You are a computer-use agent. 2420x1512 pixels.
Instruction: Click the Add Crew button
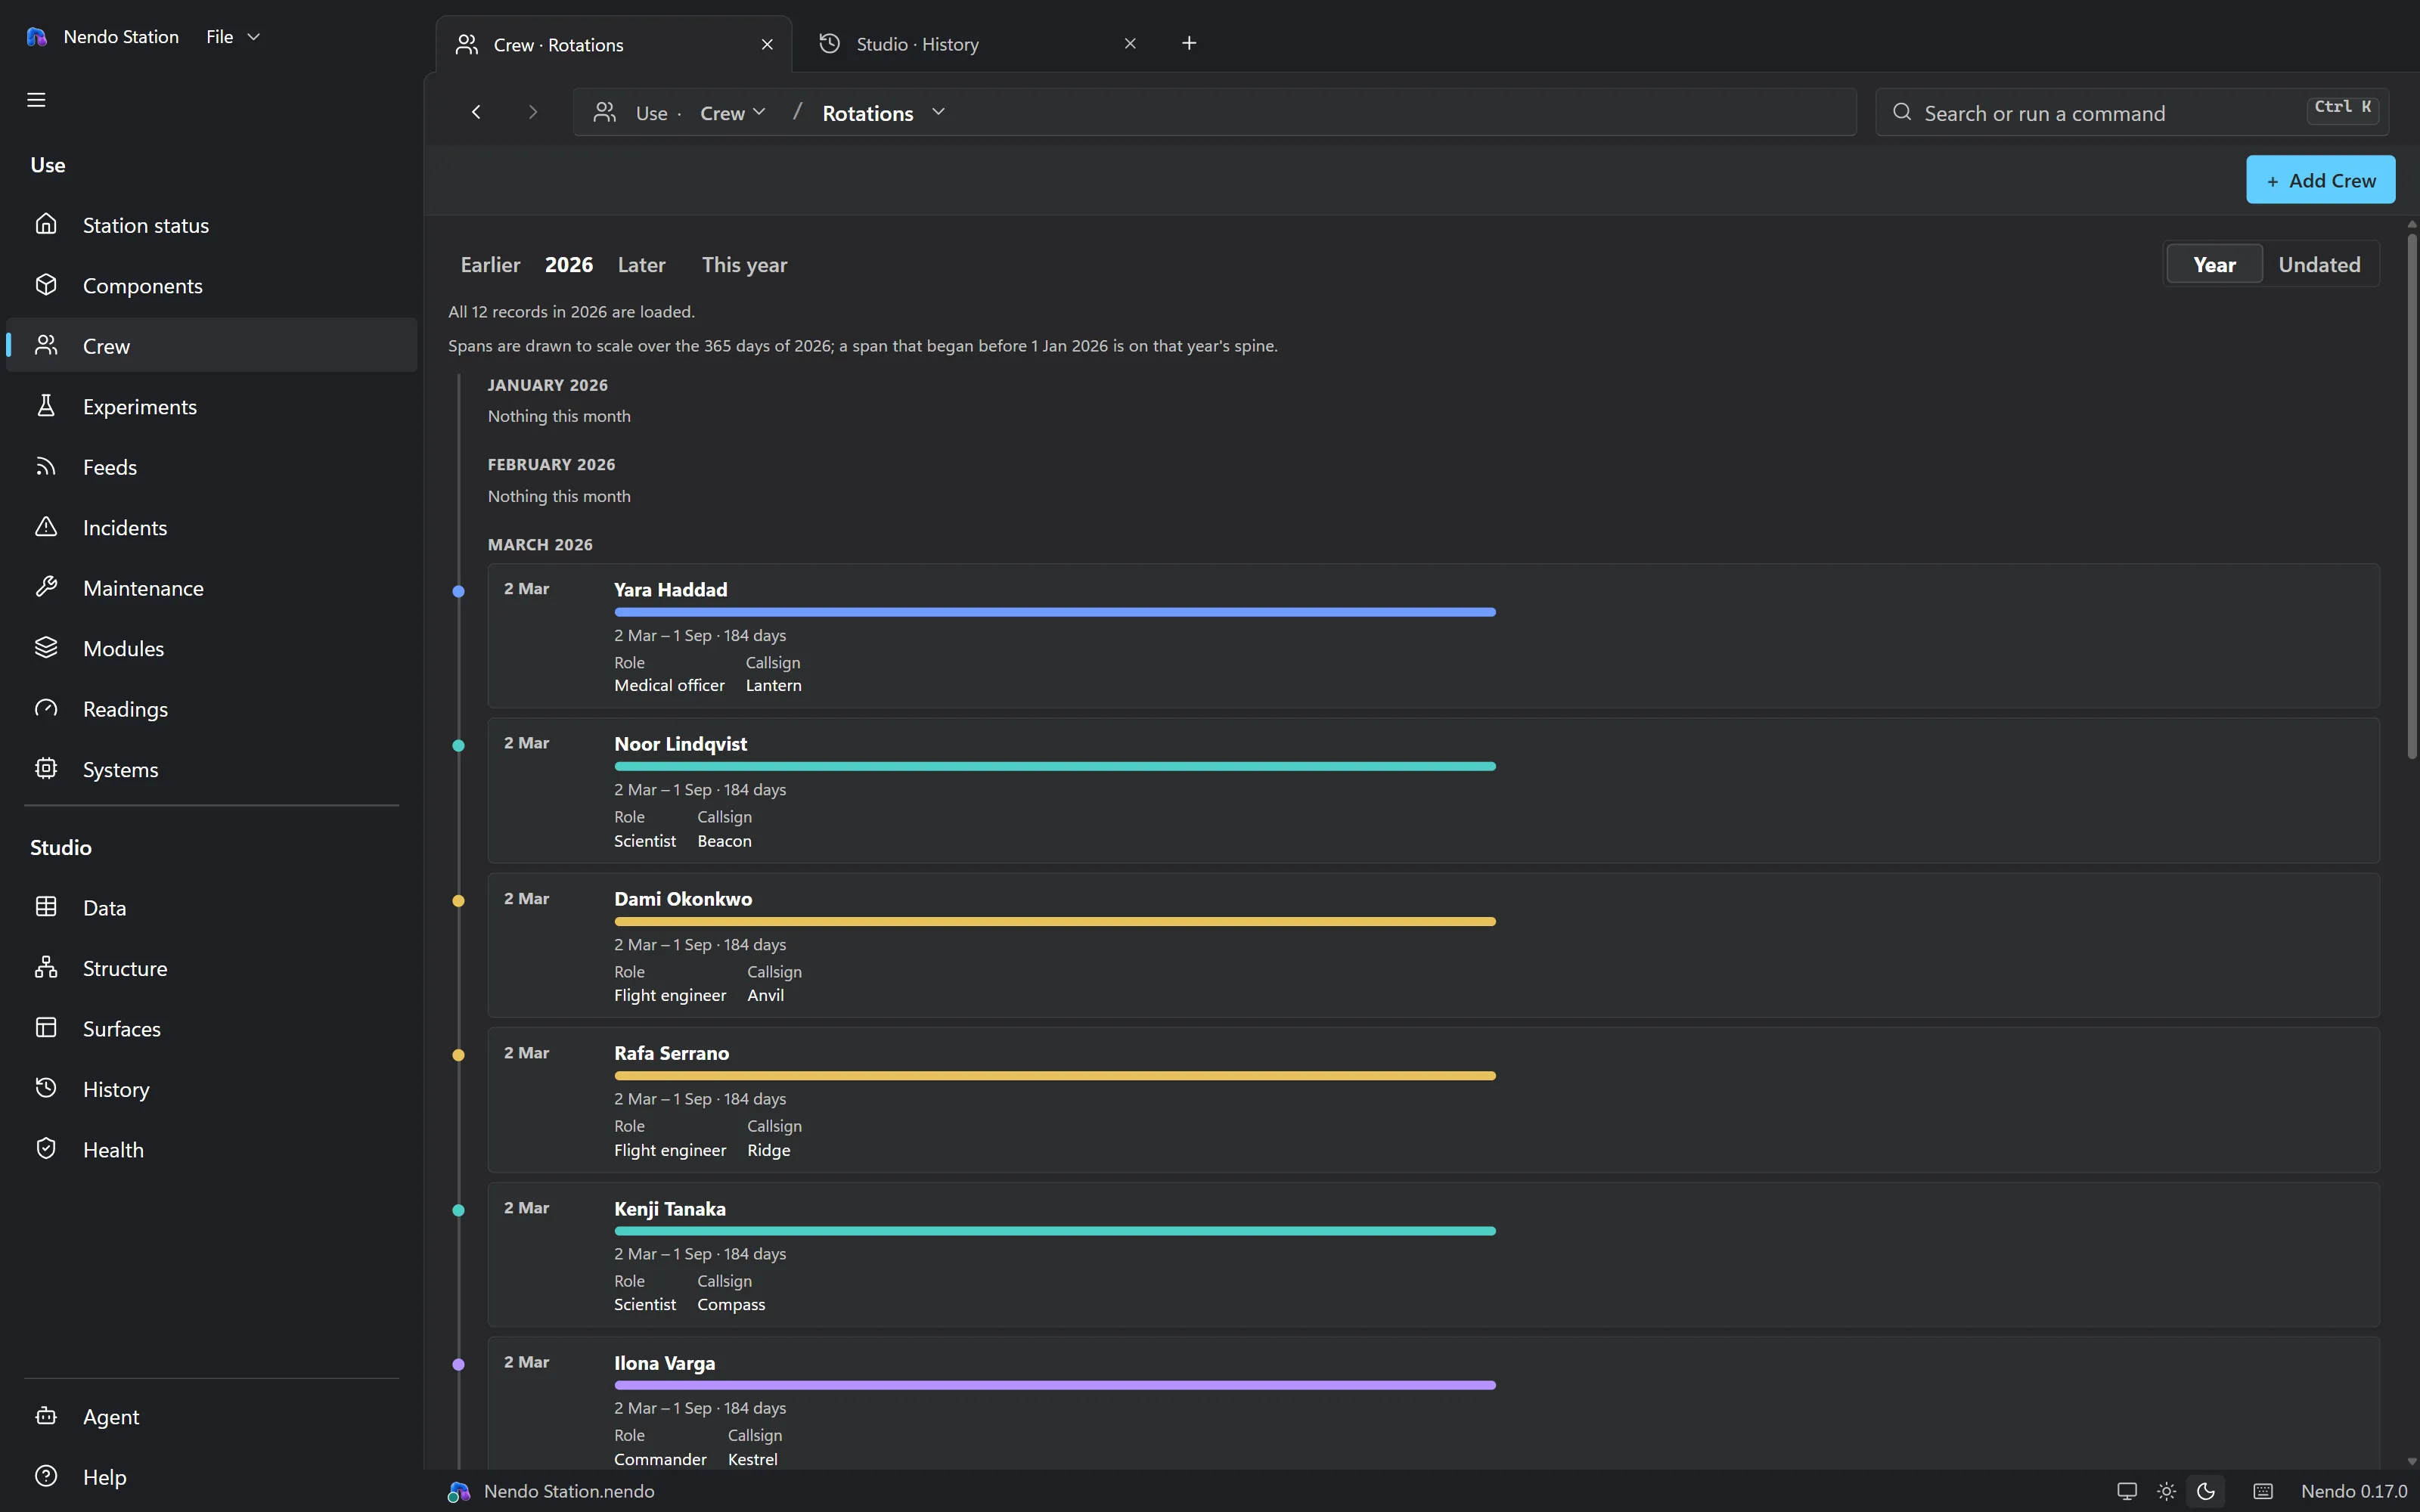click(x=2320, y=180)
